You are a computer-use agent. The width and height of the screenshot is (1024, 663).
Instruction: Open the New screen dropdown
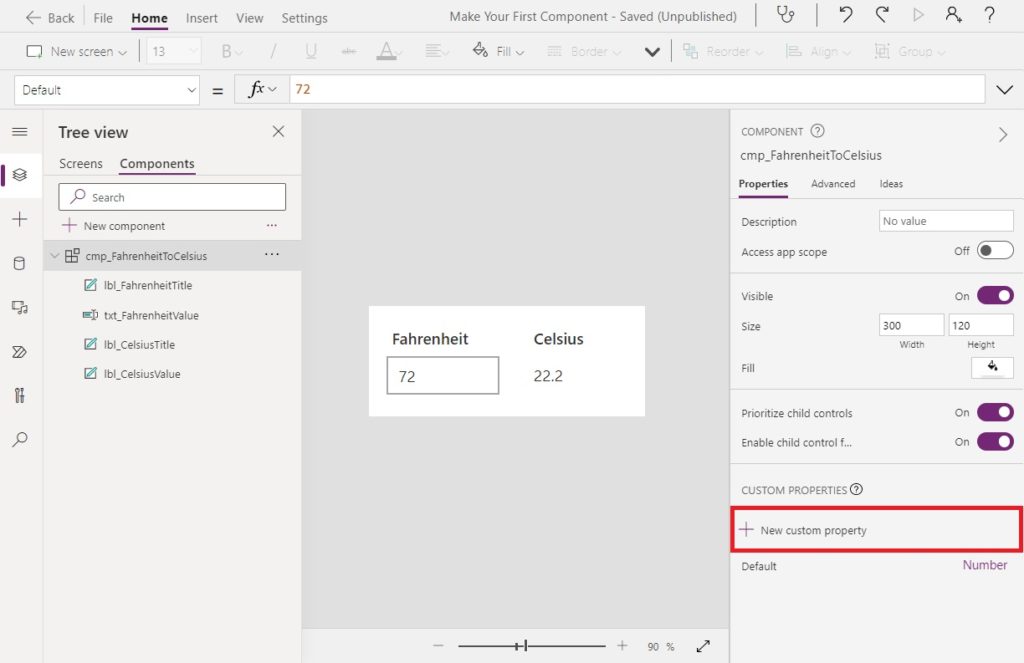tap(76, 52)
